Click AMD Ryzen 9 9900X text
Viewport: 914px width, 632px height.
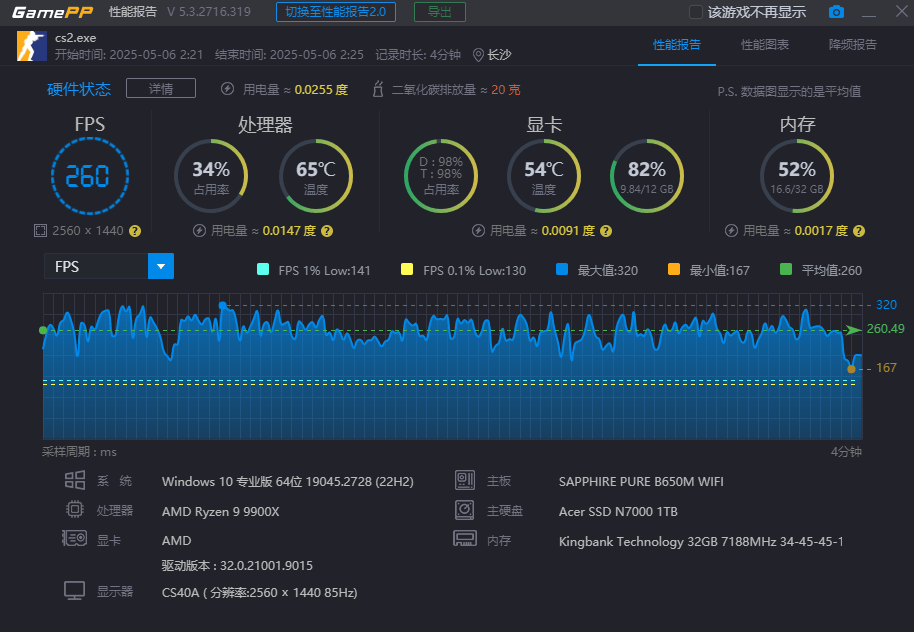220,511
